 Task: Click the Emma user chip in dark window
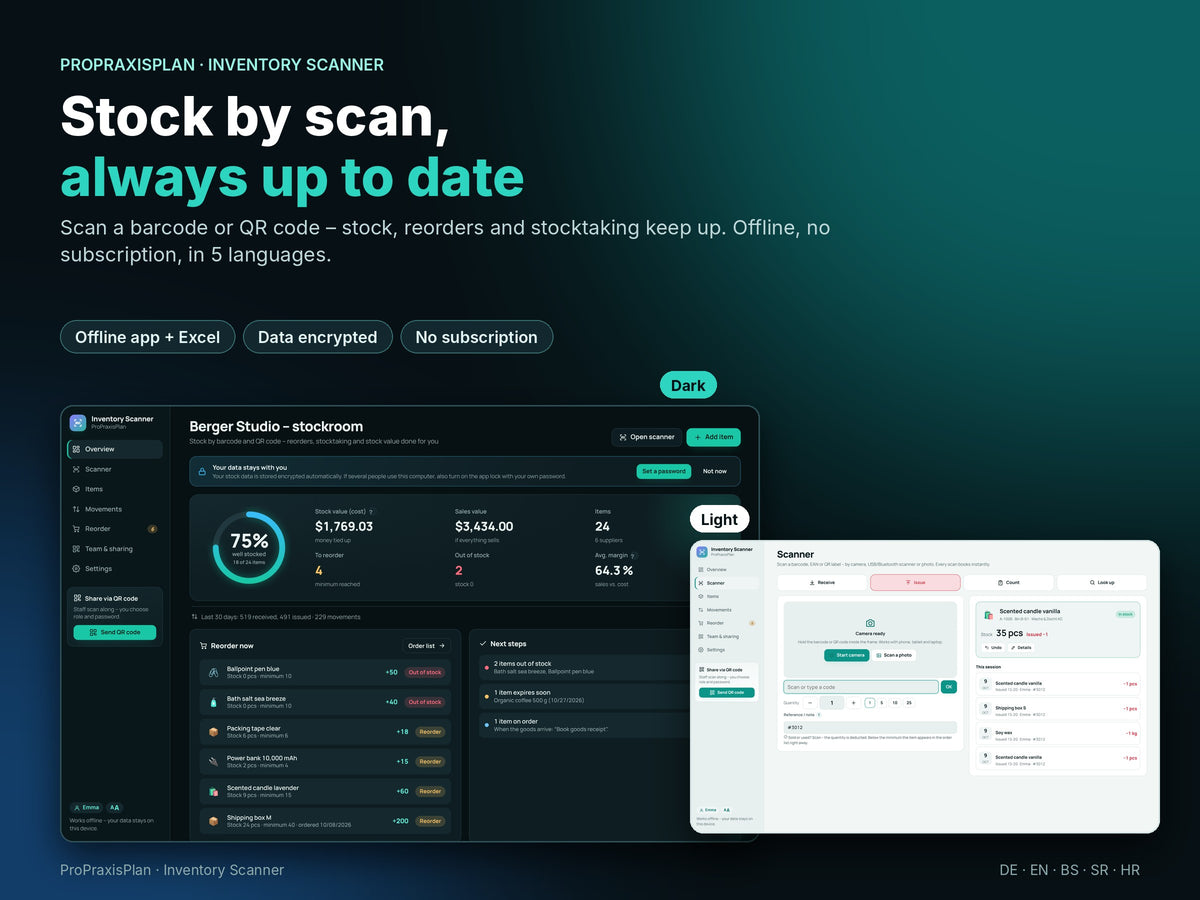pos(86,807)
